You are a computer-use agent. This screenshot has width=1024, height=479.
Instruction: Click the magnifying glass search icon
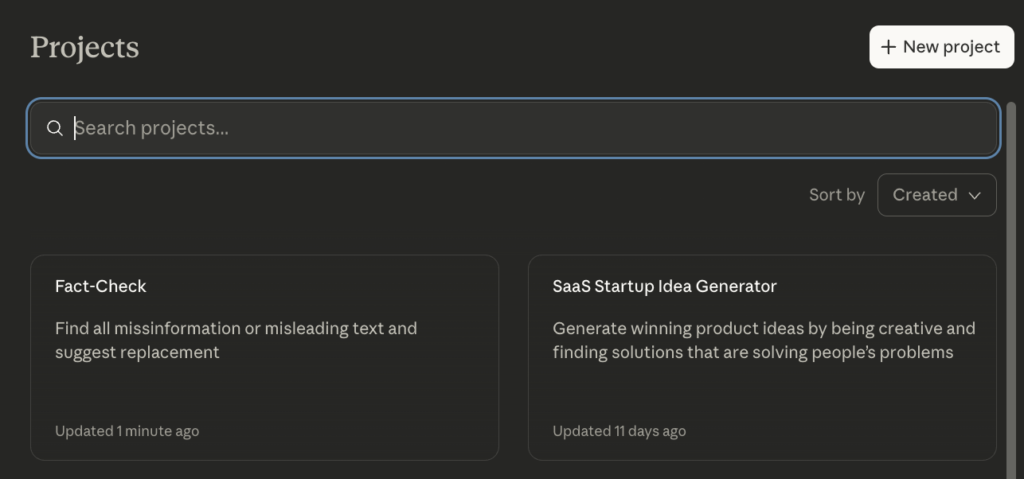55,128
